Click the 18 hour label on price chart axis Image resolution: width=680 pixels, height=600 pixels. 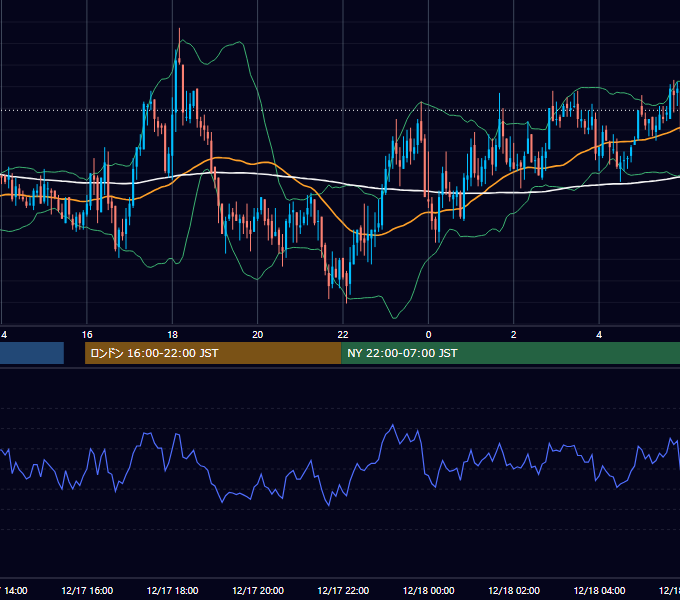point(173,335)
